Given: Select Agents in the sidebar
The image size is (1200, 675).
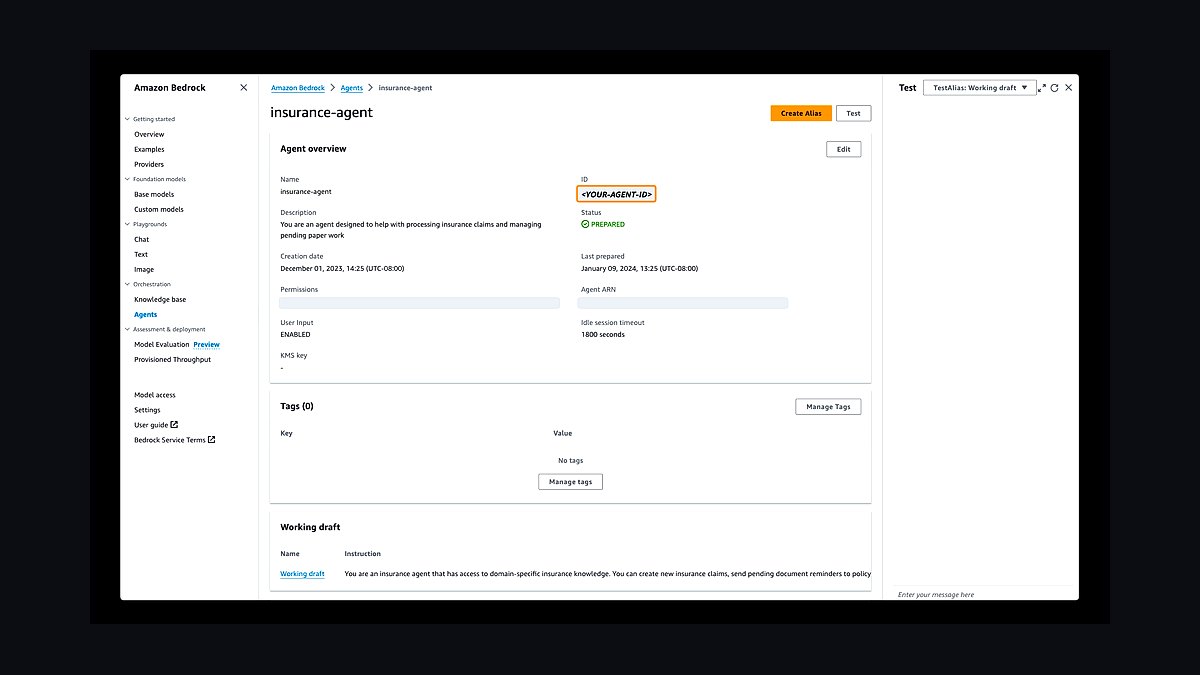Looking at the screenshot, I should (146, 314).
